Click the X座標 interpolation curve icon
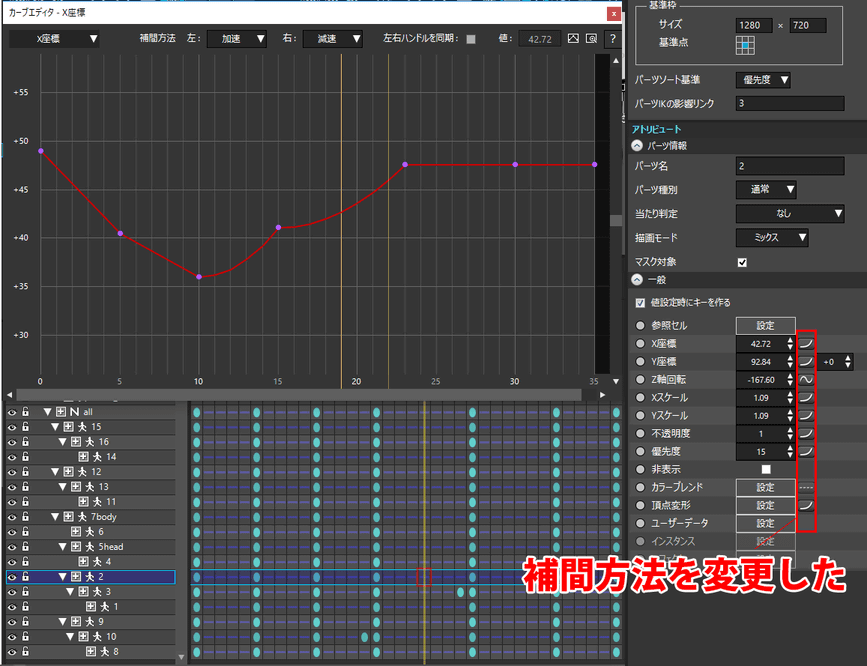The width and height of the screenshot is (867, 666). 806,344
